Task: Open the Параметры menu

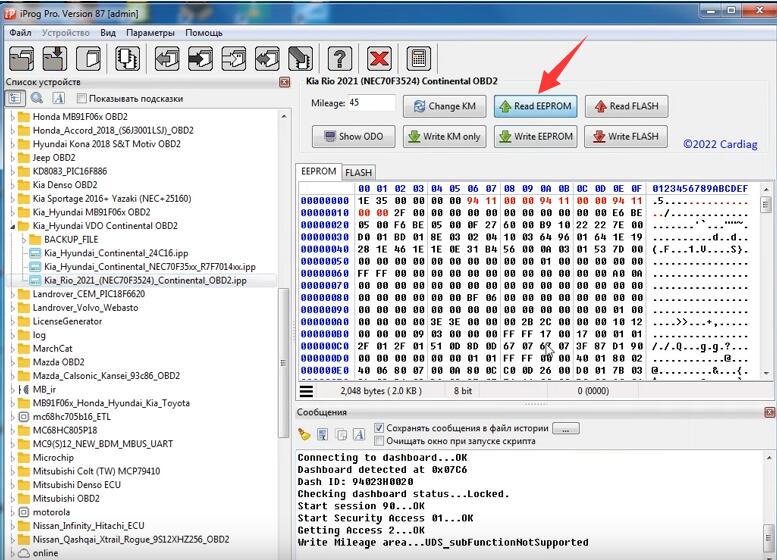Action: 150,33
